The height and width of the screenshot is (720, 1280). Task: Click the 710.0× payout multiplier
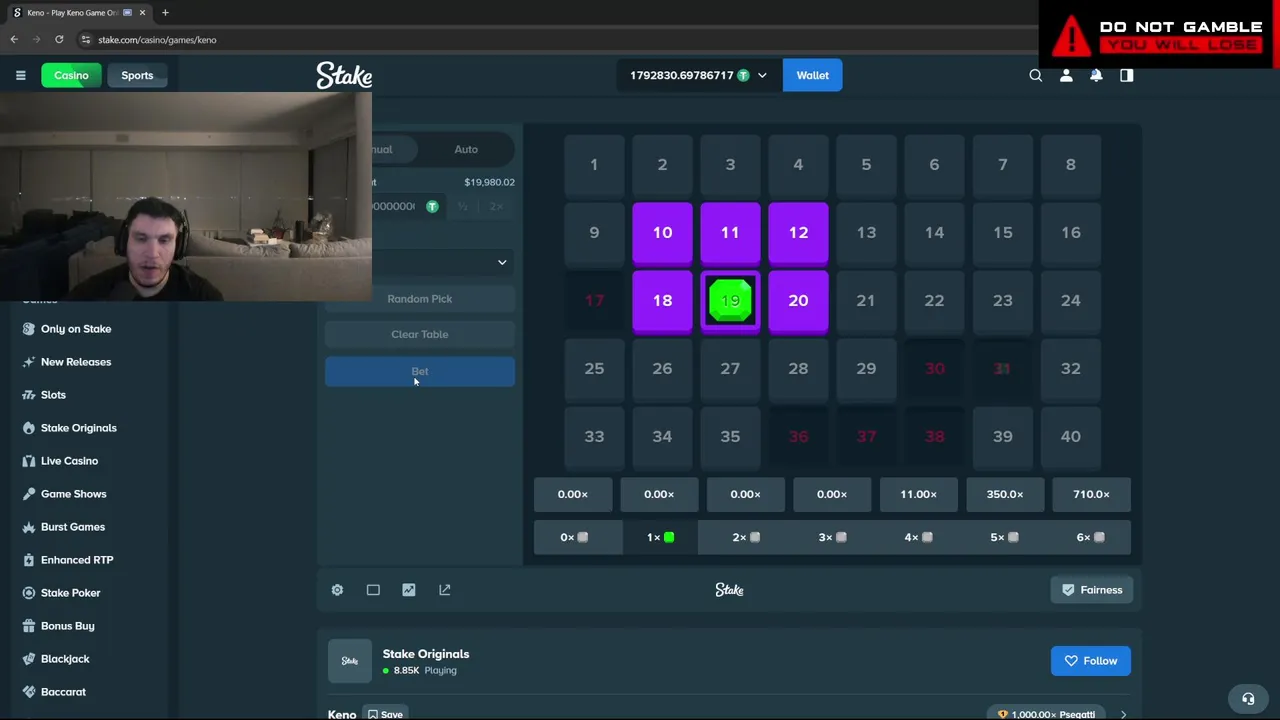pyautogui.click(x=1091, y=494)
